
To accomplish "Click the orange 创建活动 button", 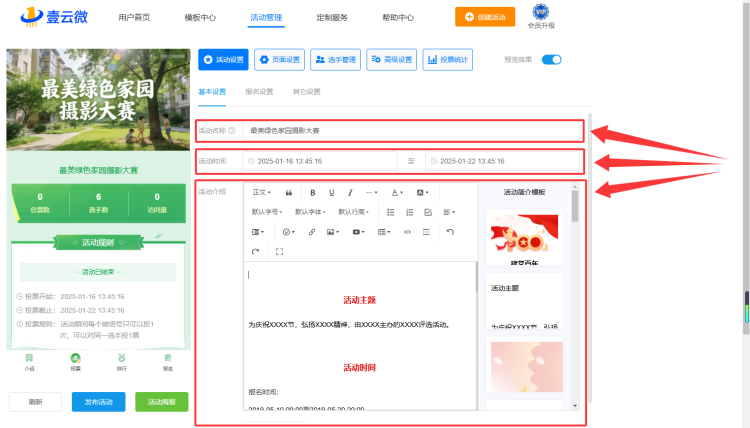I will [x=485, y=17].
